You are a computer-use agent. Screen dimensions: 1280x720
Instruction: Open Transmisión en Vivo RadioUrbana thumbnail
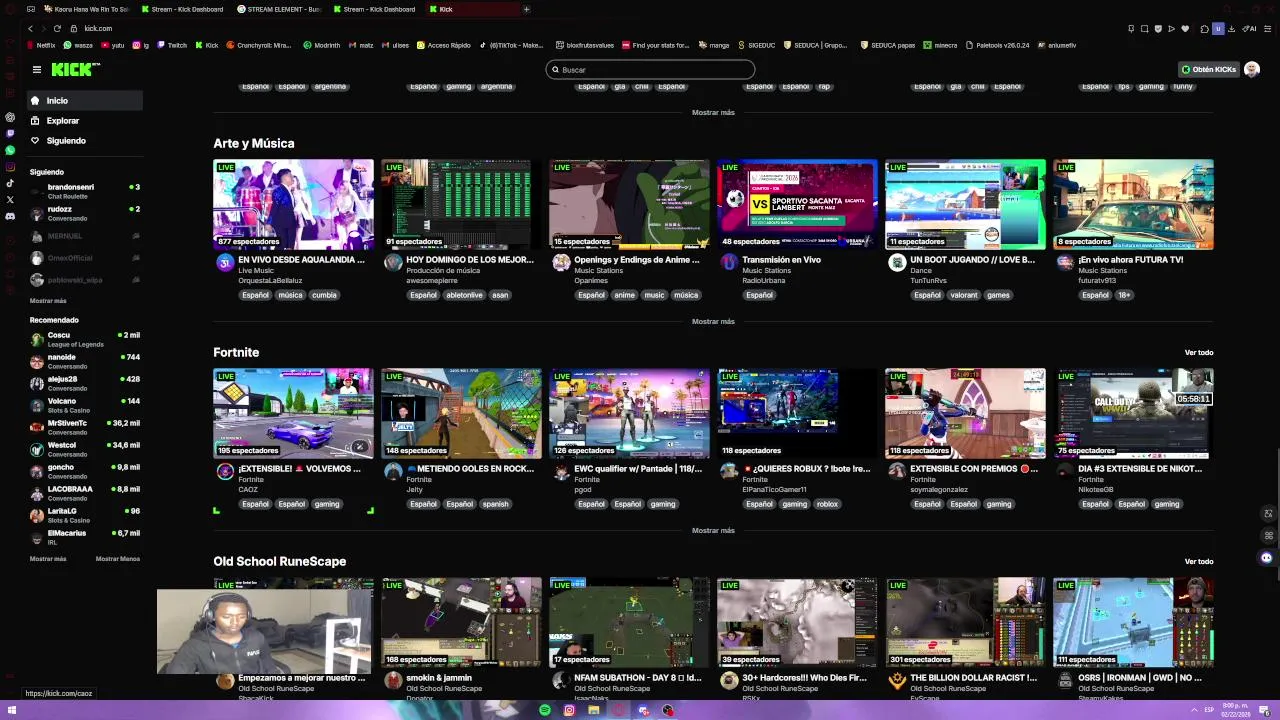pyautogui.click(x=797, y=204)
